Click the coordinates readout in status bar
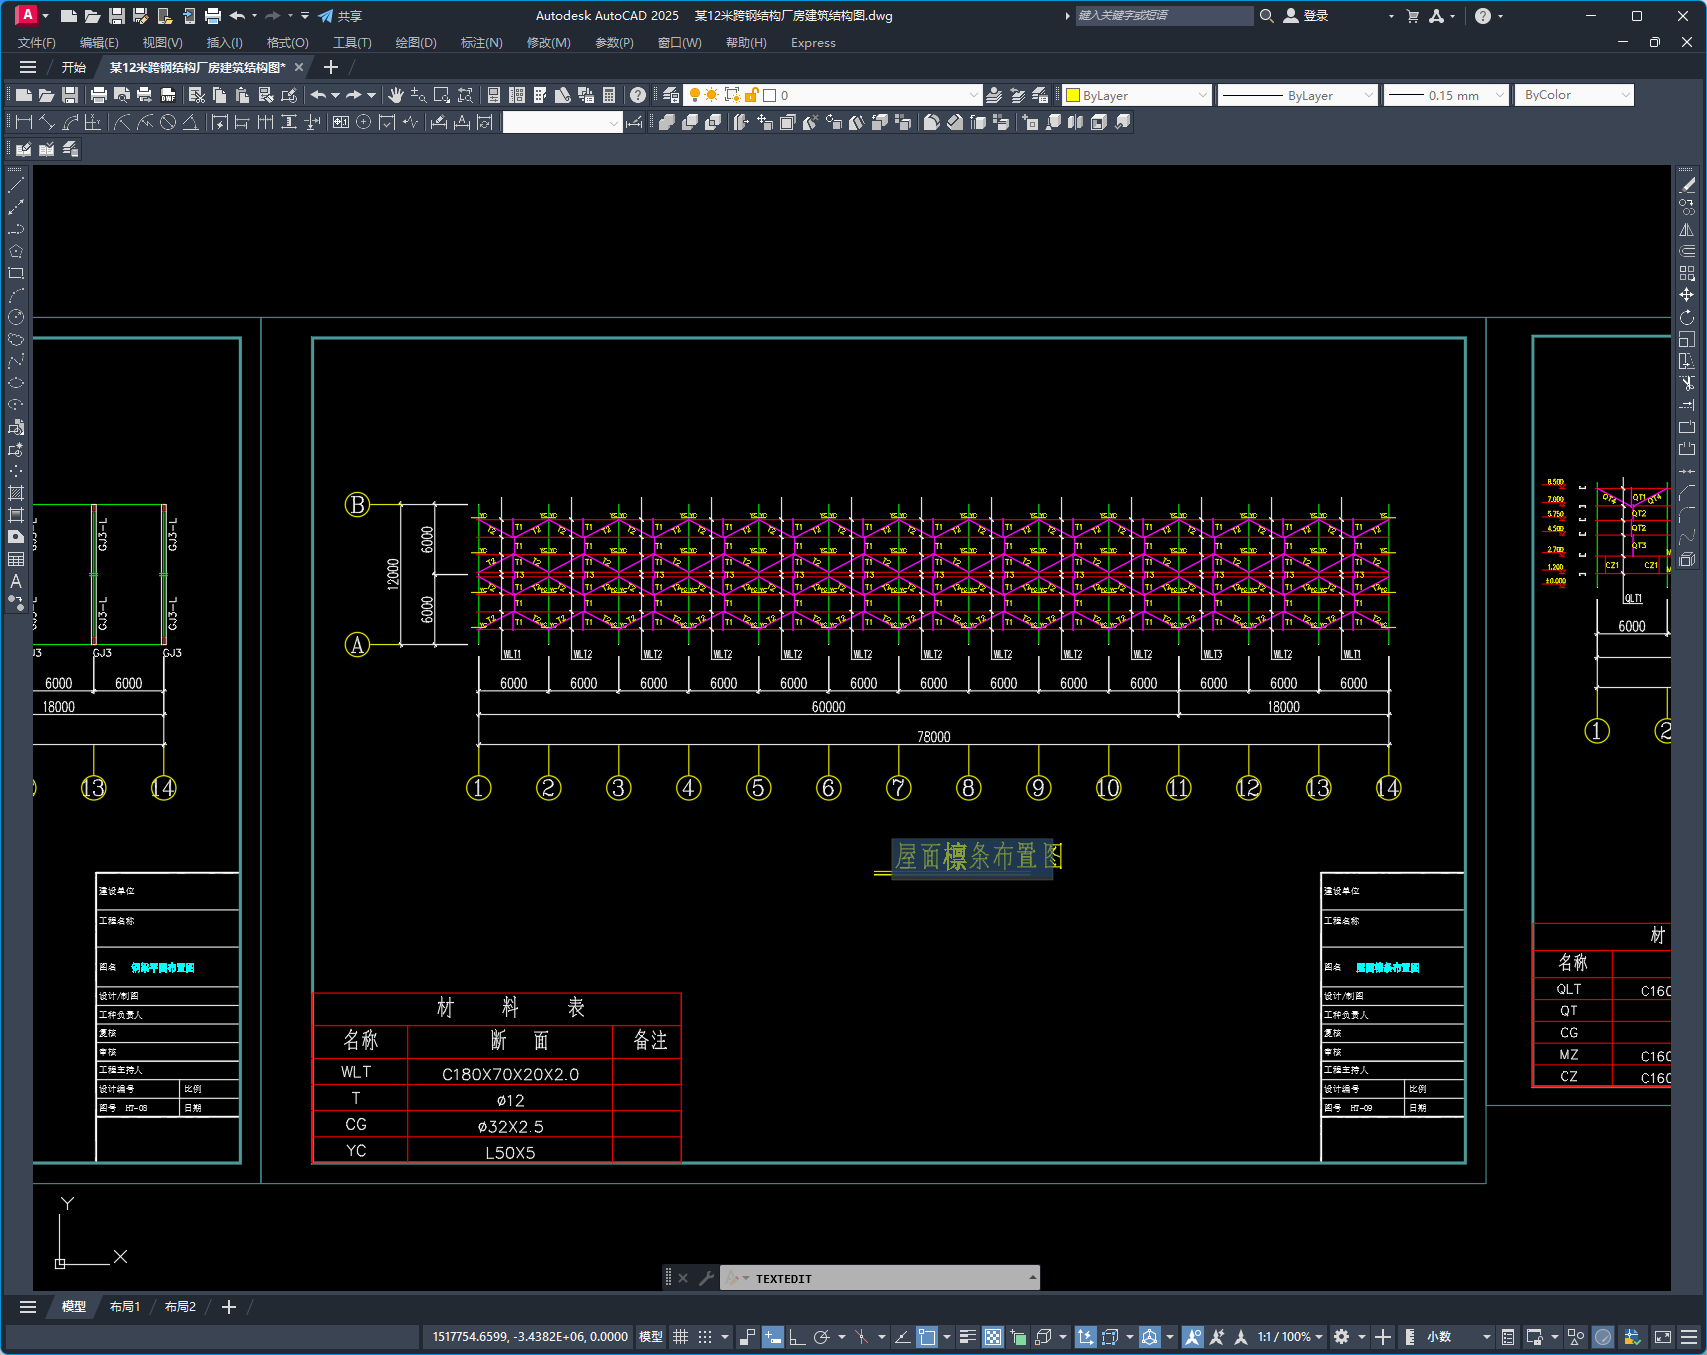 530,1337
